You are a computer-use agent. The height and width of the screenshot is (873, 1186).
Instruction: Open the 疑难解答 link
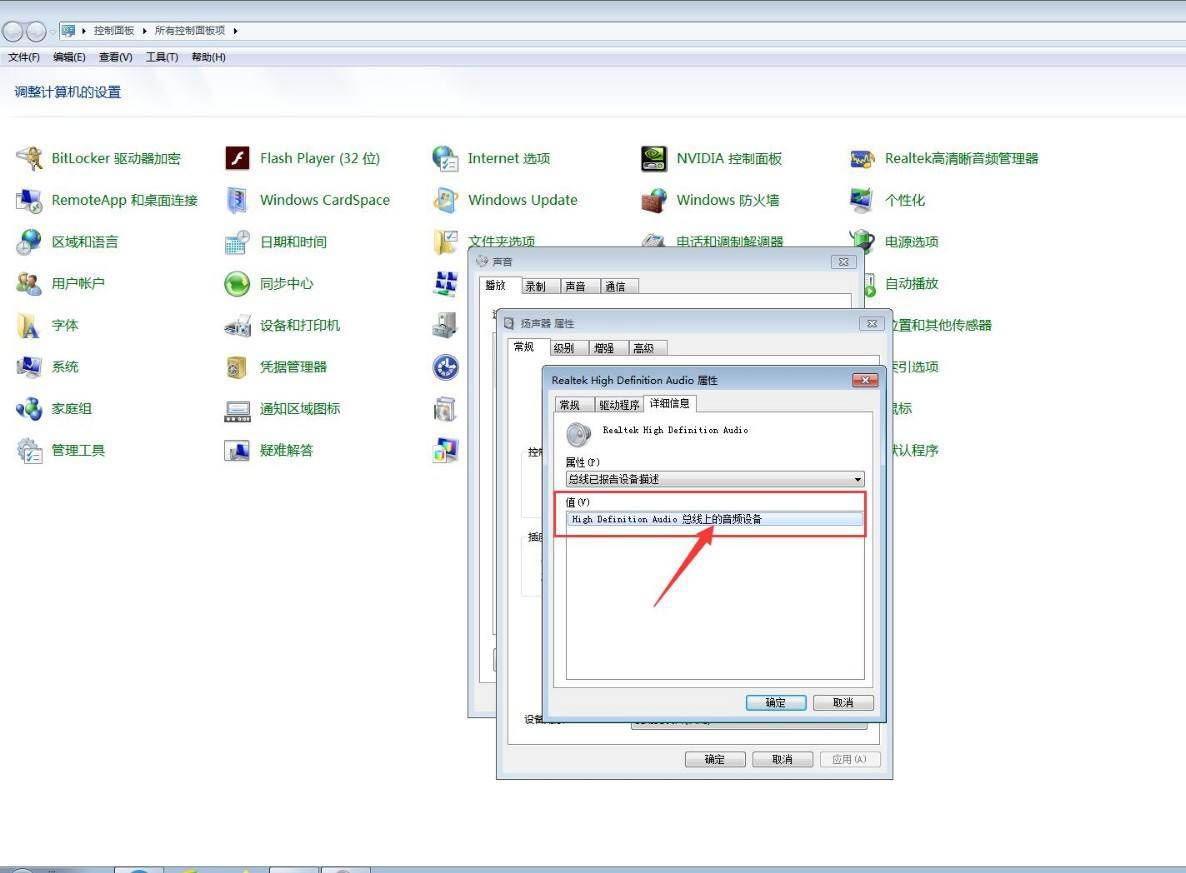point(286,450)
